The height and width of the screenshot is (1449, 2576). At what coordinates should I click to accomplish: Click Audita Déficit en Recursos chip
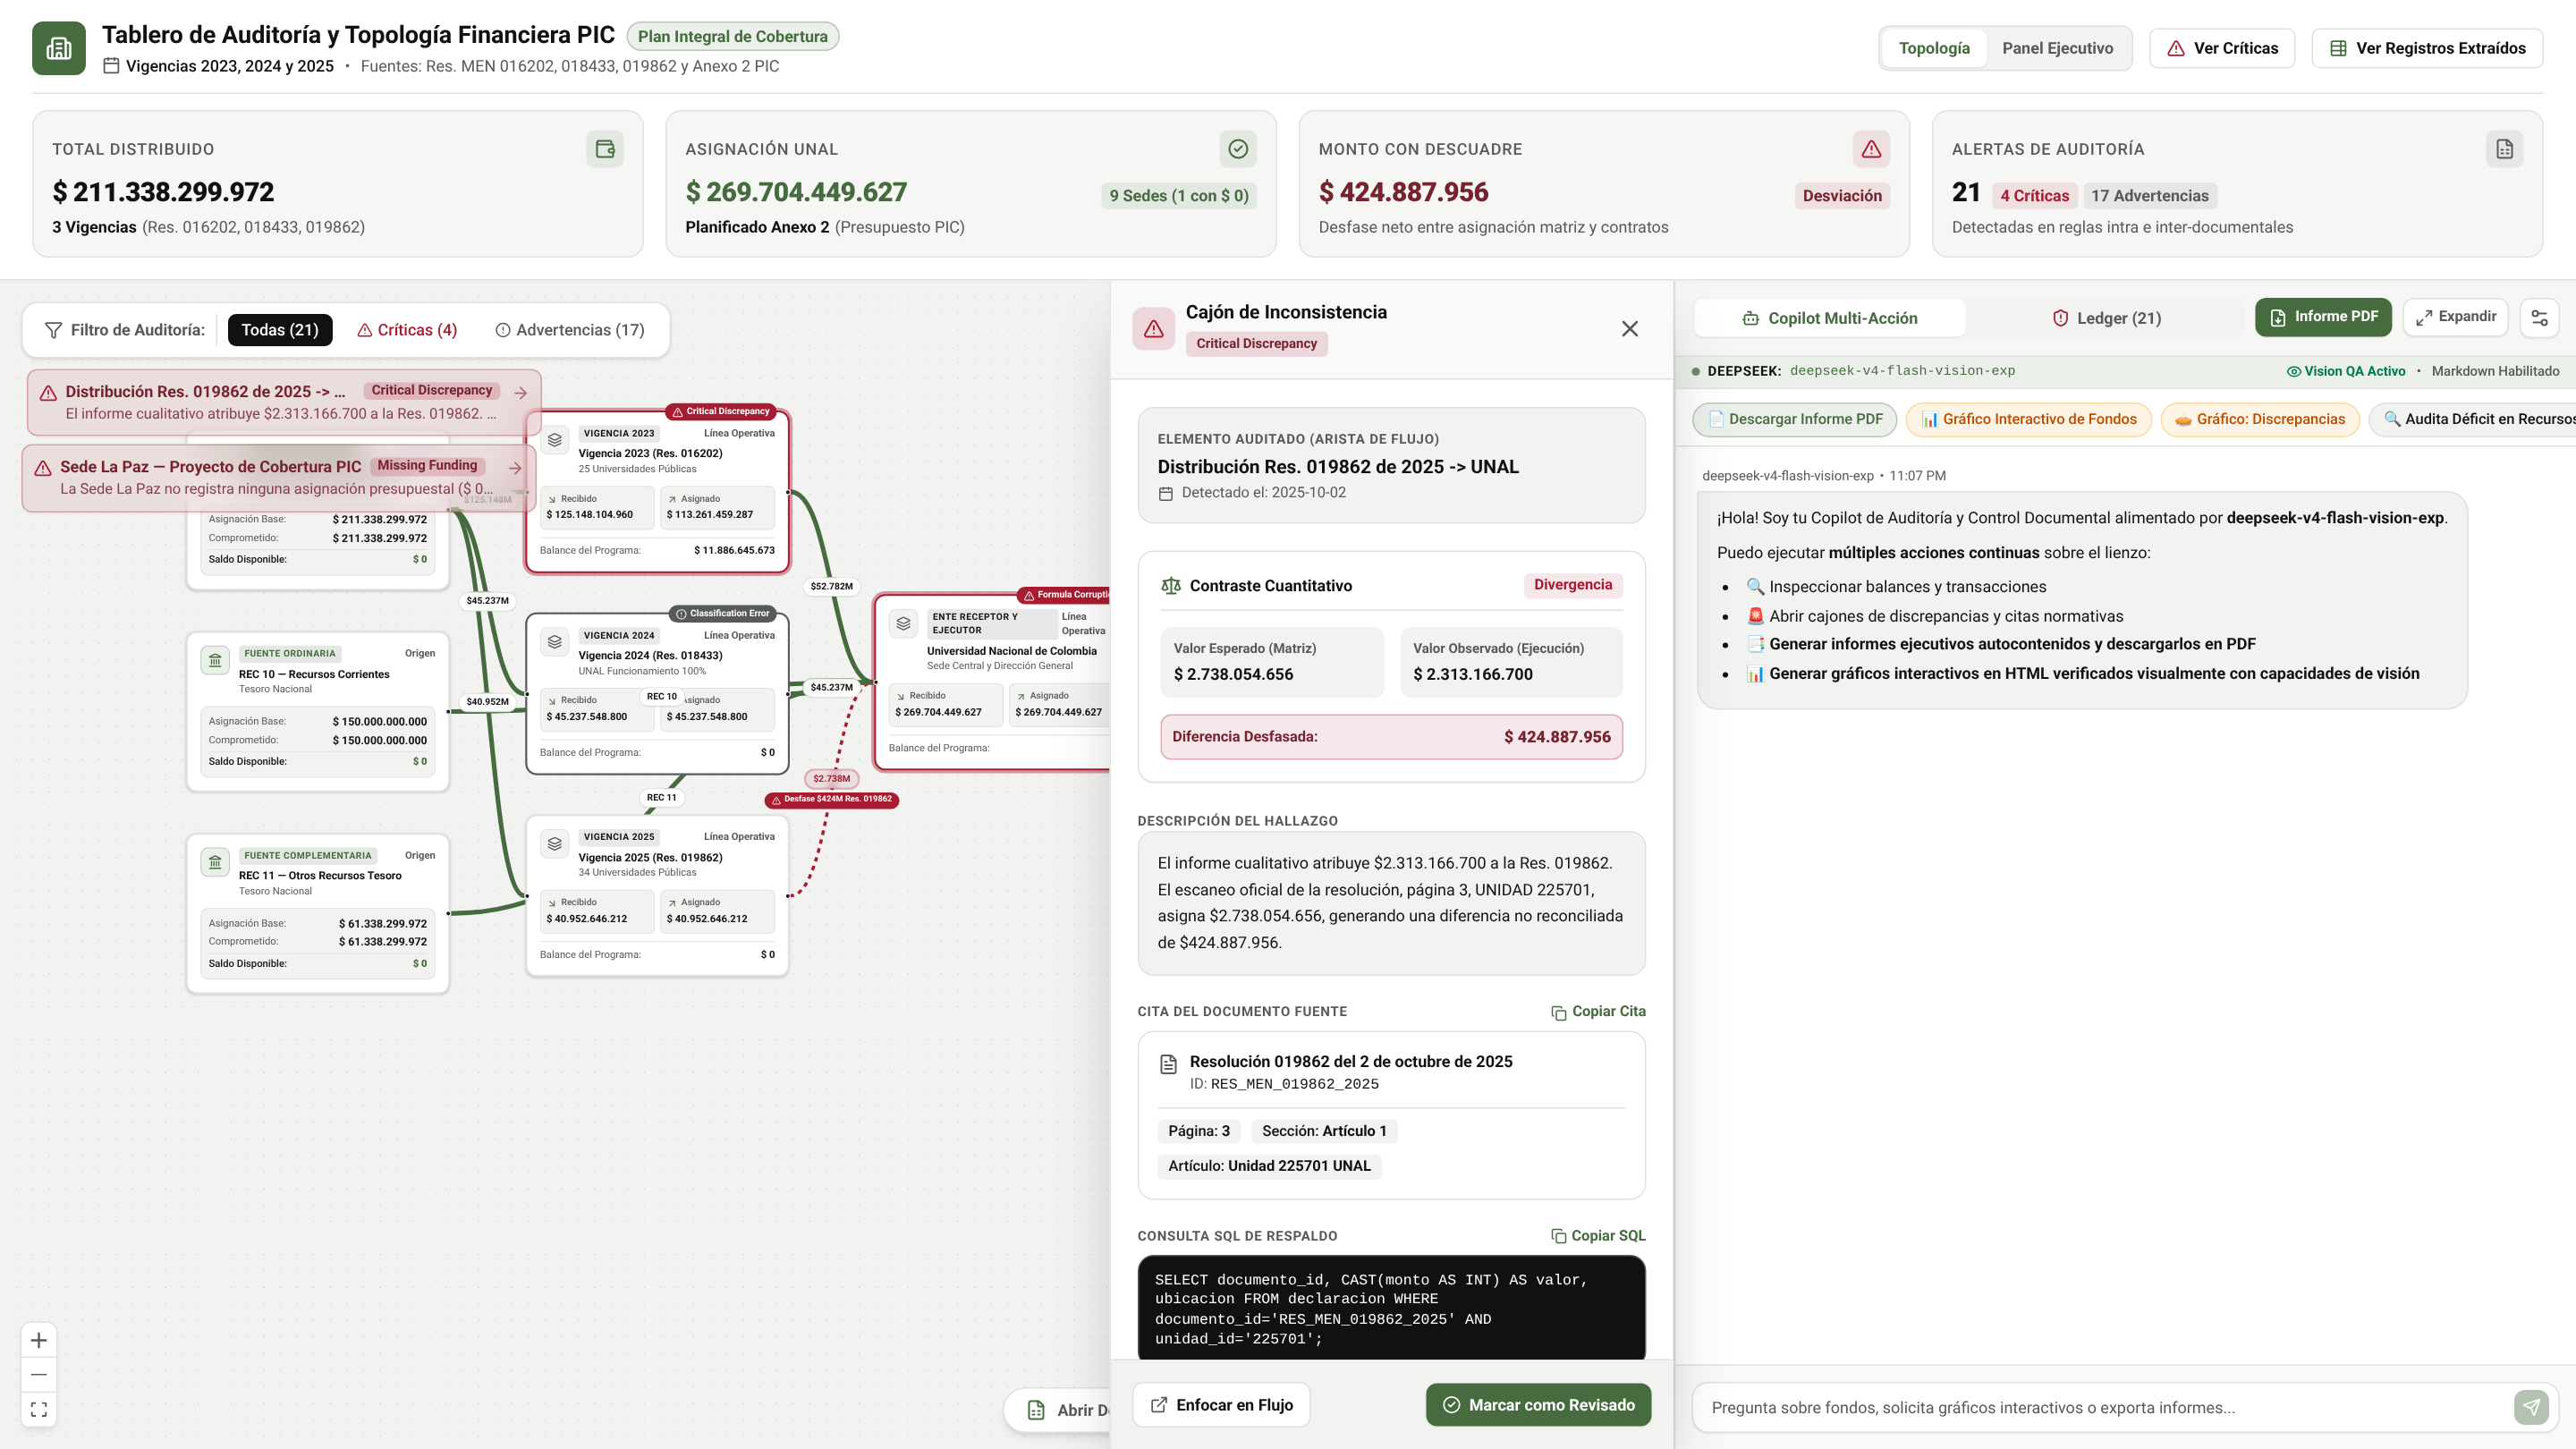[2473, 419]
